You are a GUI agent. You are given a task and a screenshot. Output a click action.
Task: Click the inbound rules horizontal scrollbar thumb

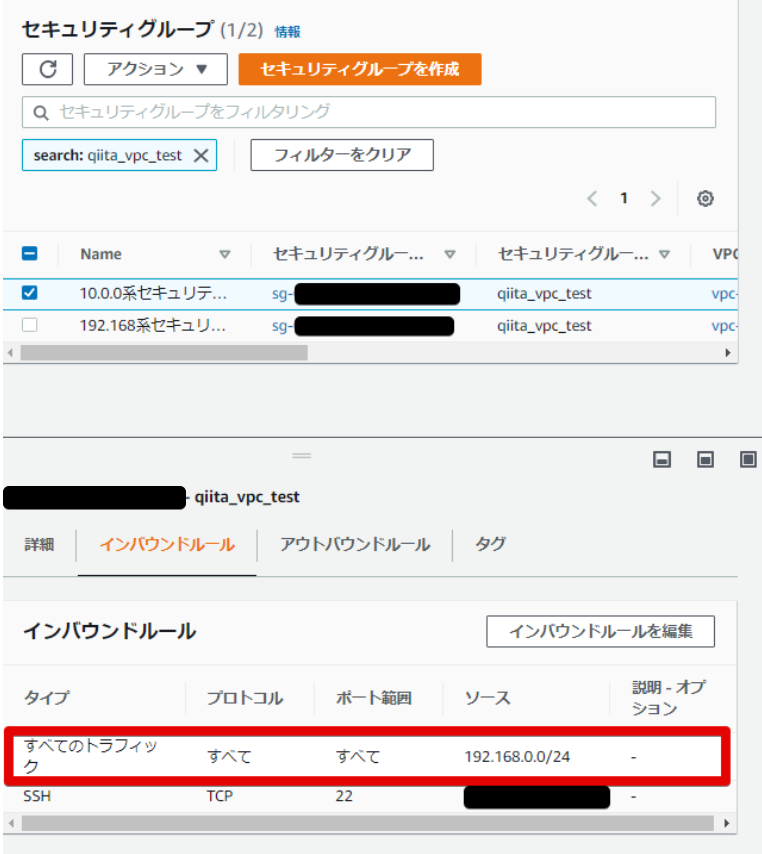(368, 823)
